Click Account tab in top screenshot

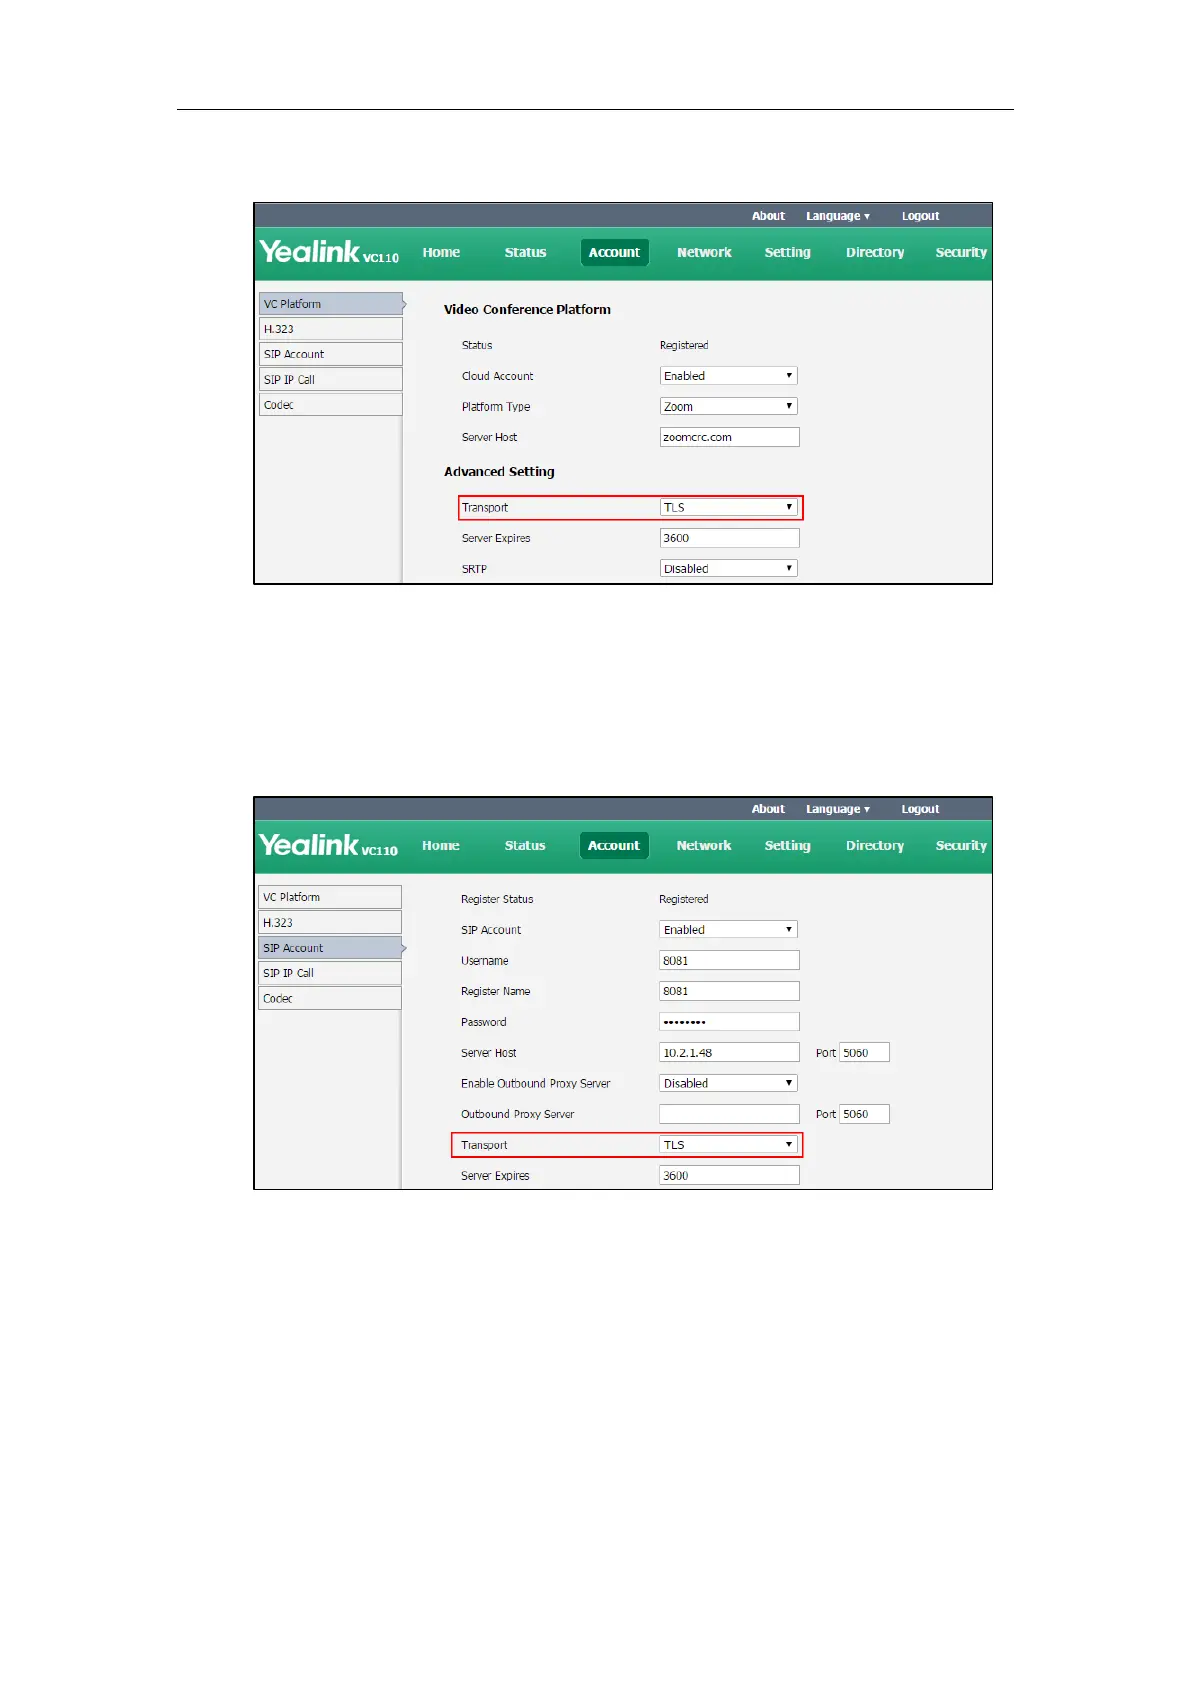coord(614,252)
